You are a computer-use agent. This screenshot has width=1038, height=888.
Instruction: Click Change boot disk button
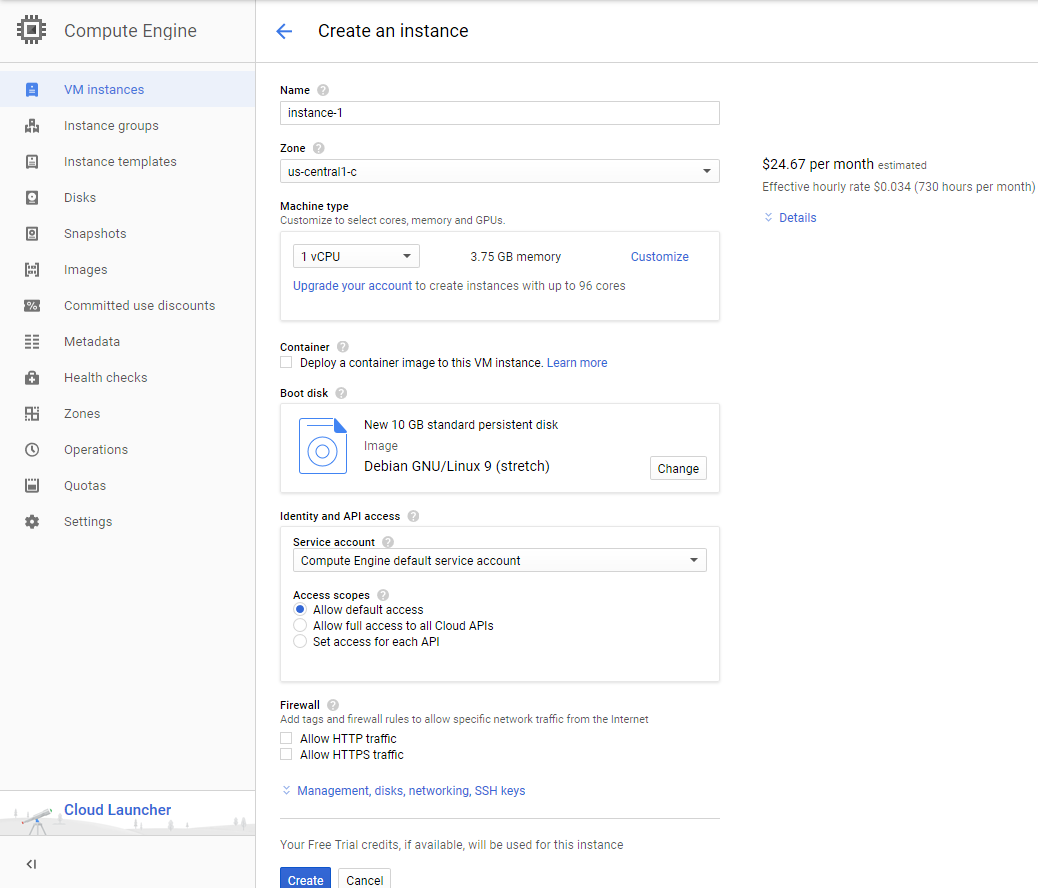tap(678, 468)
